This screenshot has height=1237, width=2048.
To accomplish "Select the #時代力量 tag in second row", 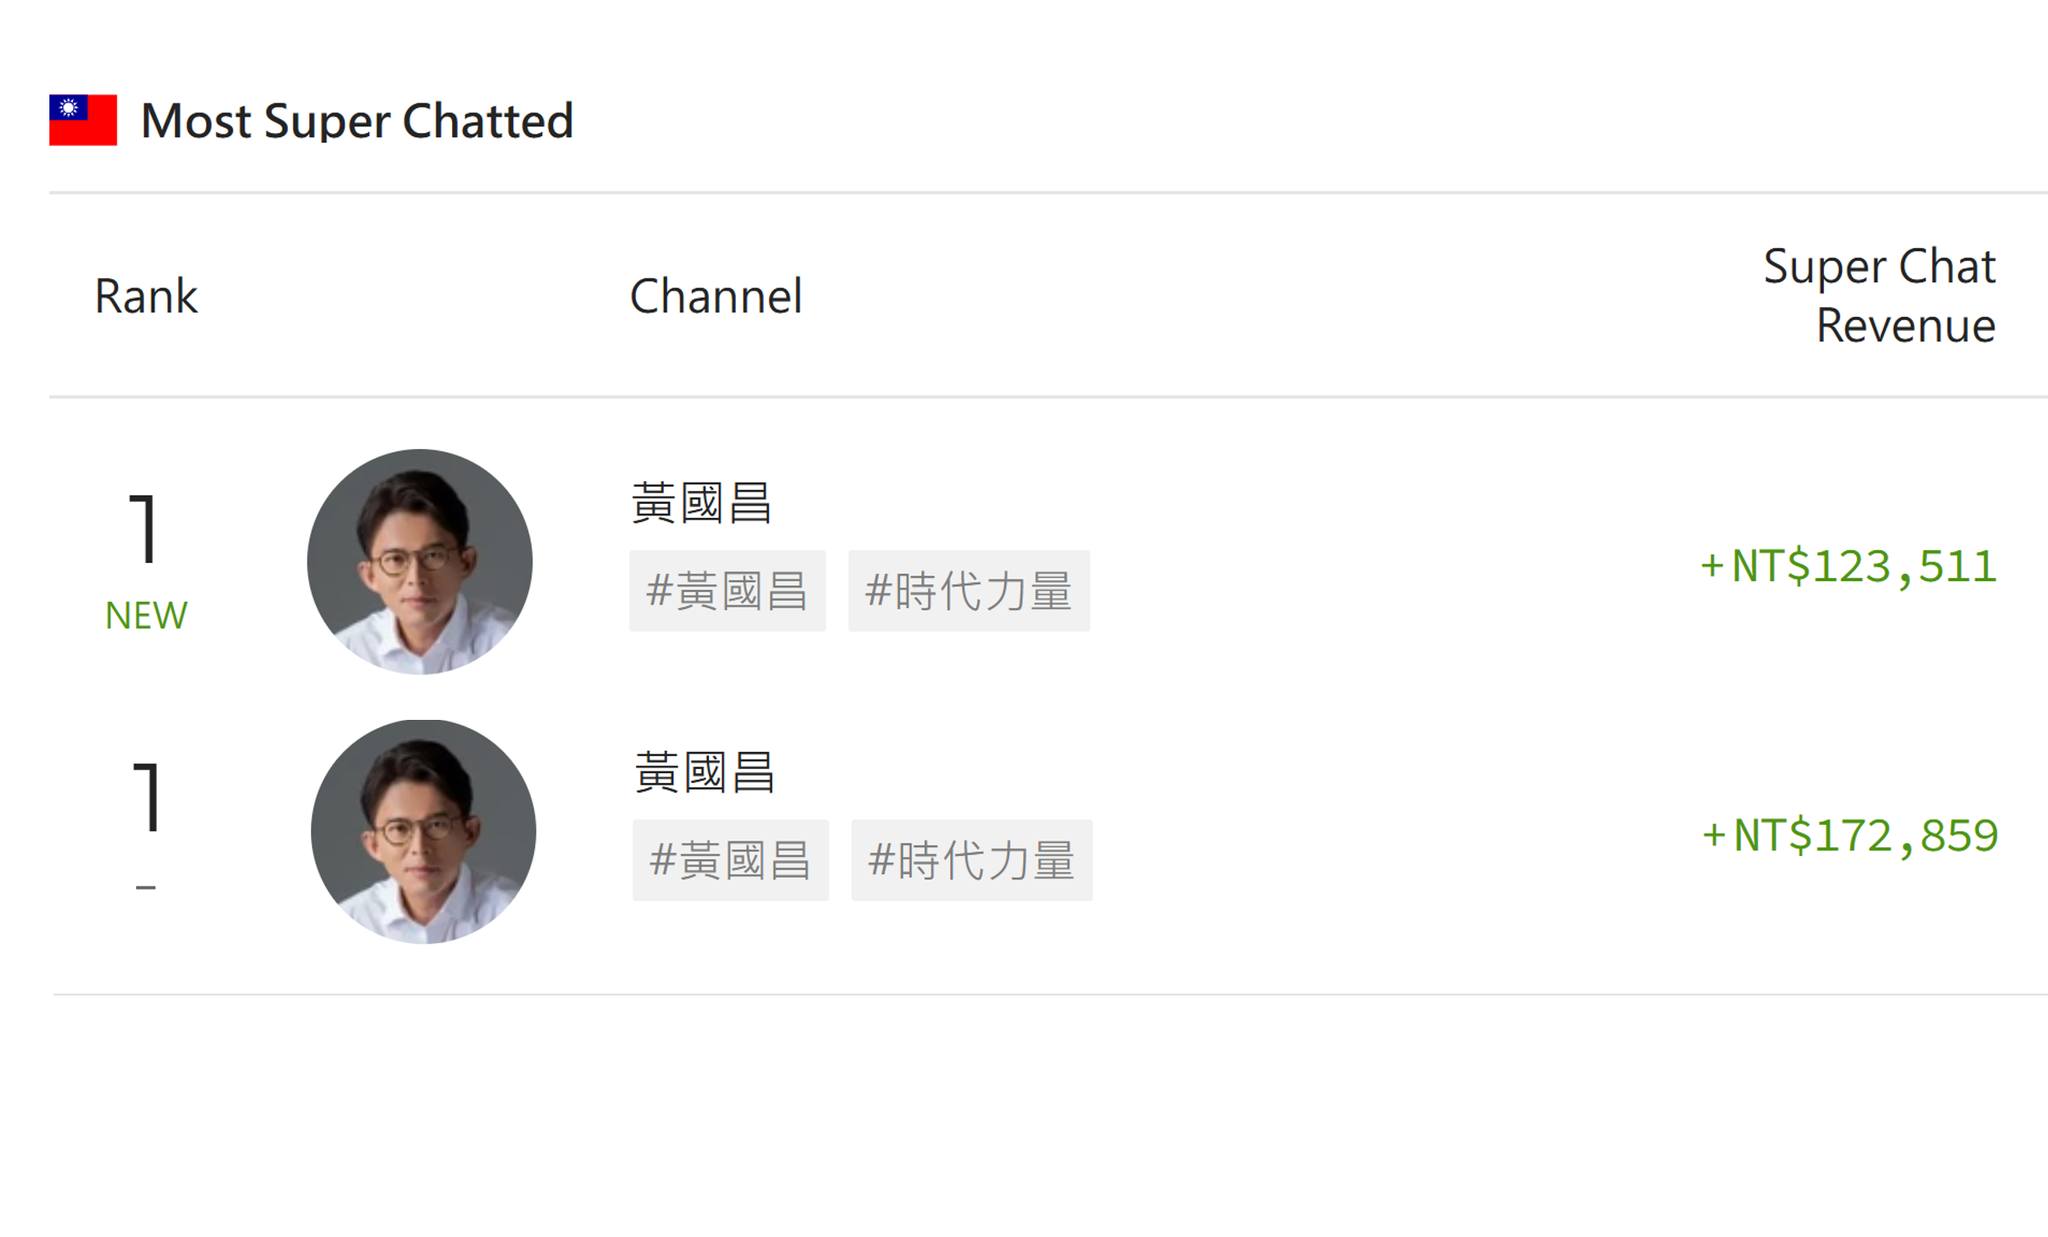I will 972,860.
